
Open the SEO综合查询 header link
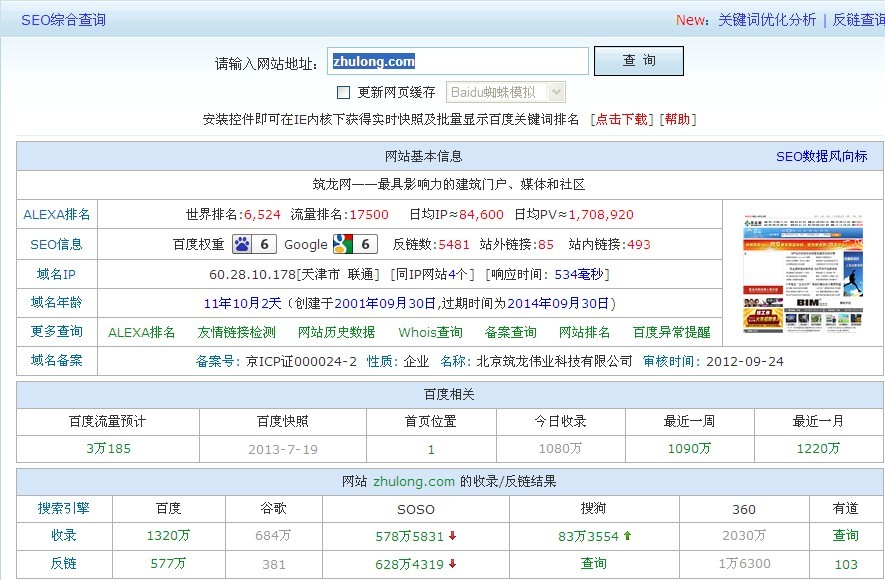(x=63, y=20)
